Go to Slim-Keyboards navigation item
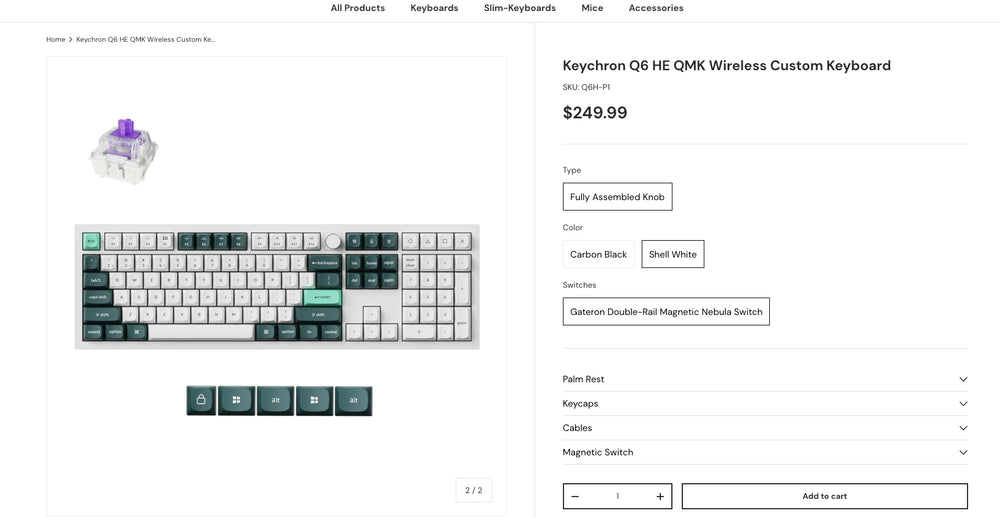 pos(520,8)
